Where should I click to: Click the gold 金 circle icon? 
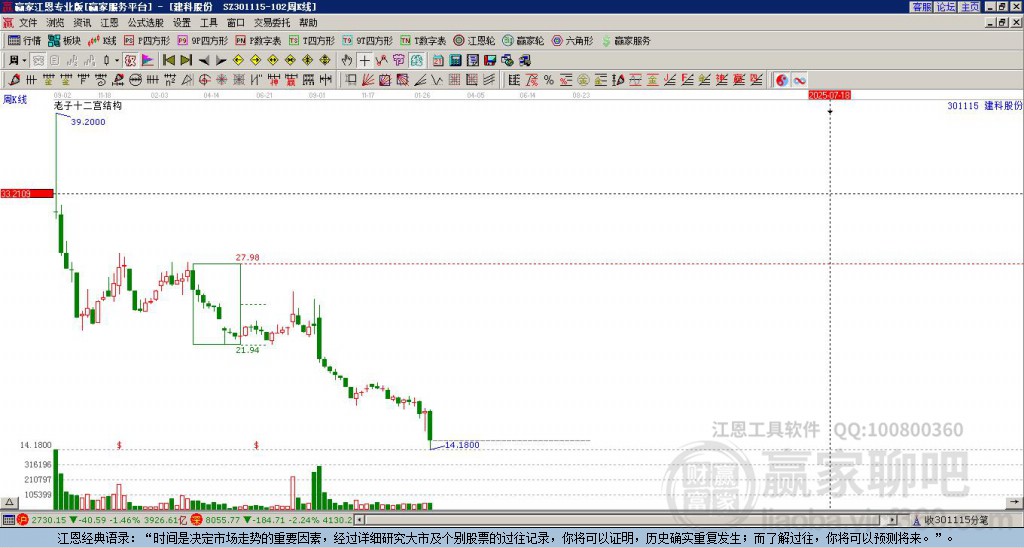[x=583, y=80]
